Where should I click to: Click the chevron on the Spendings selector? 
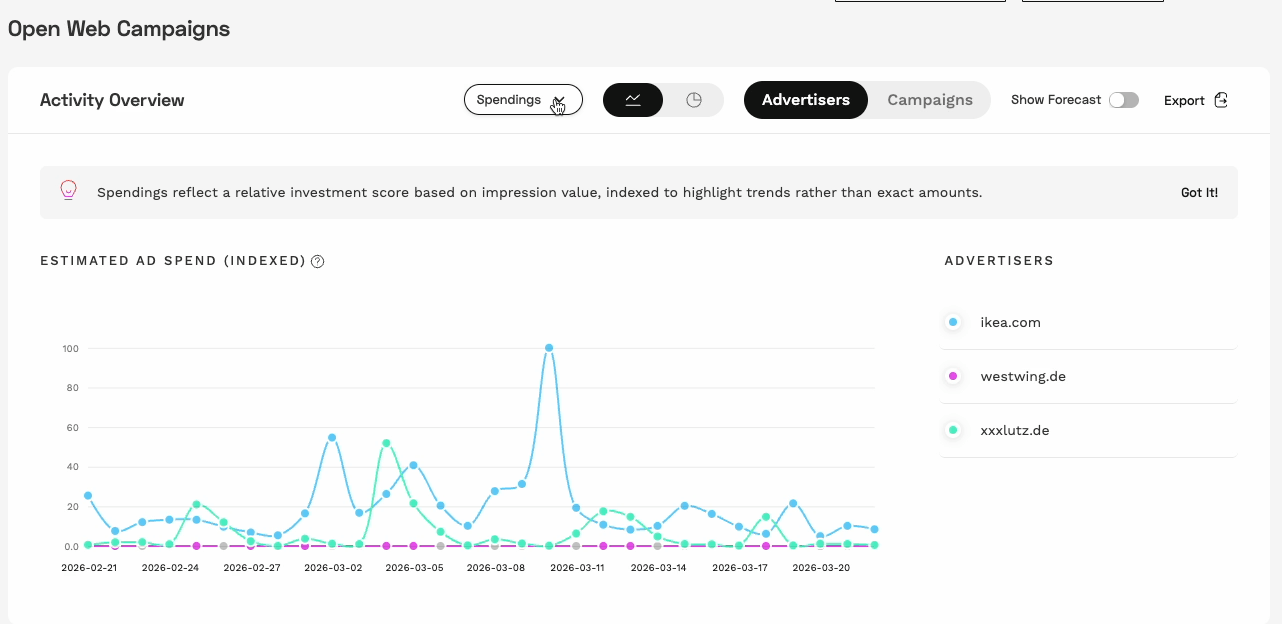tap(557, 100)
